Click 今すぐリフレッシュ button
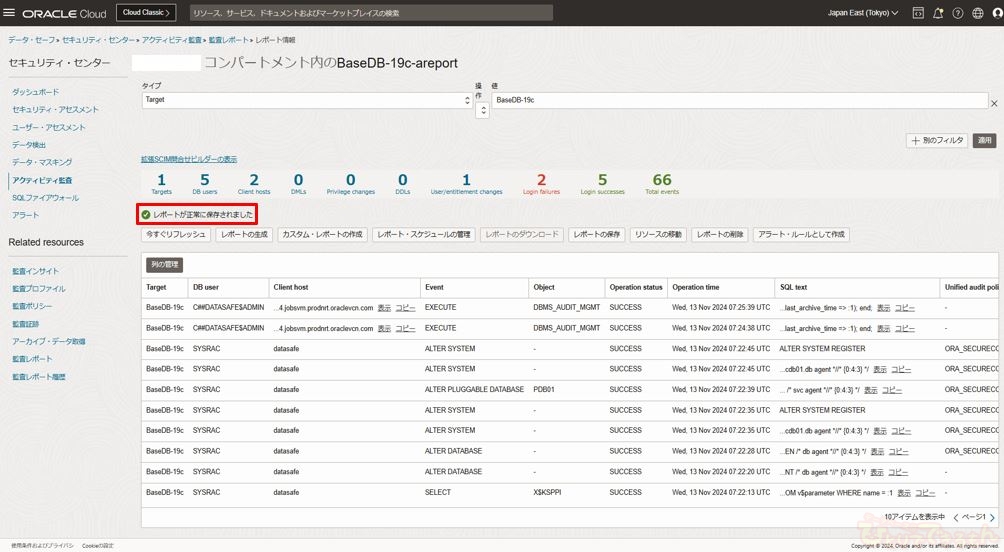1004x552 pixels. click(x=175, y=234)
